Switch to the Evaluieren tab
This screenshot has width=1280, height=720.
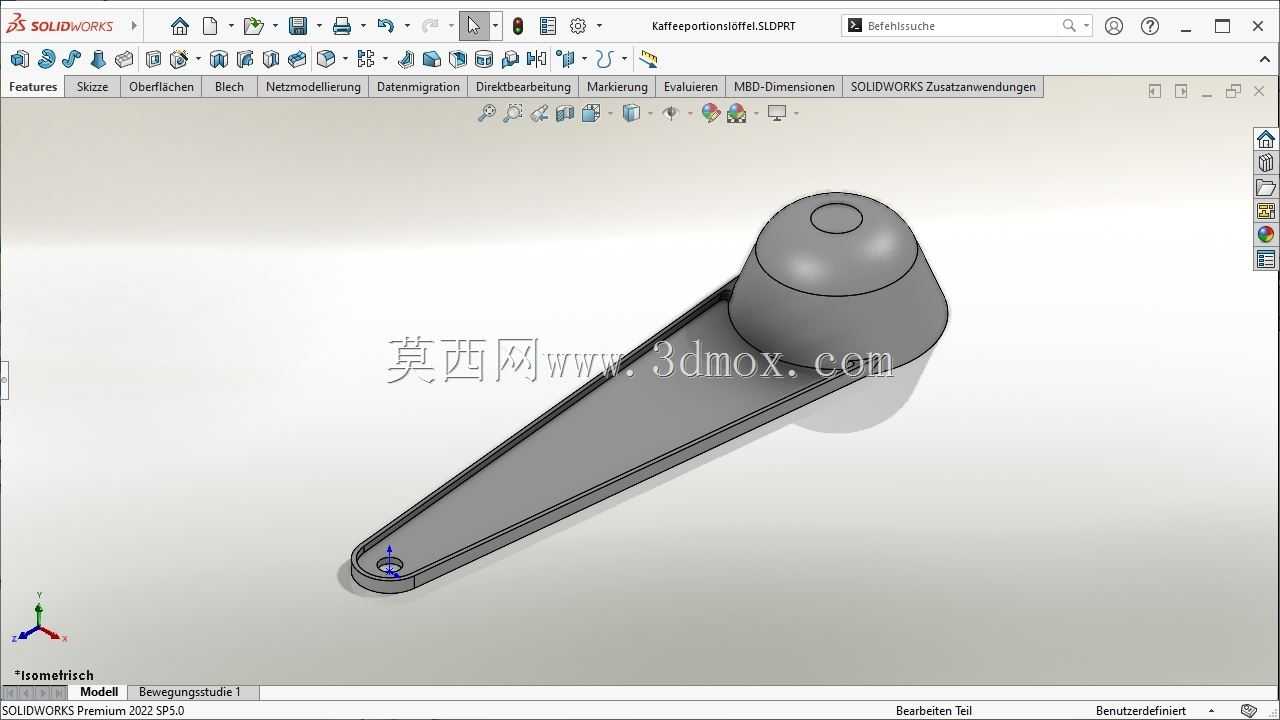click(691, 87)
